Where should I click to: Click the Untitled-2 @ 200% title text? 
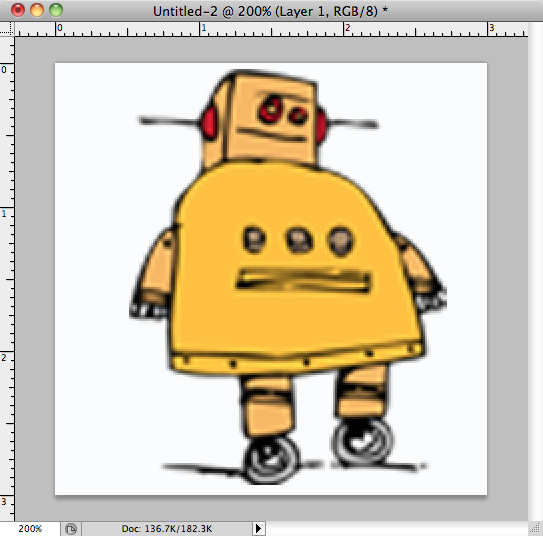click(270, 11)
